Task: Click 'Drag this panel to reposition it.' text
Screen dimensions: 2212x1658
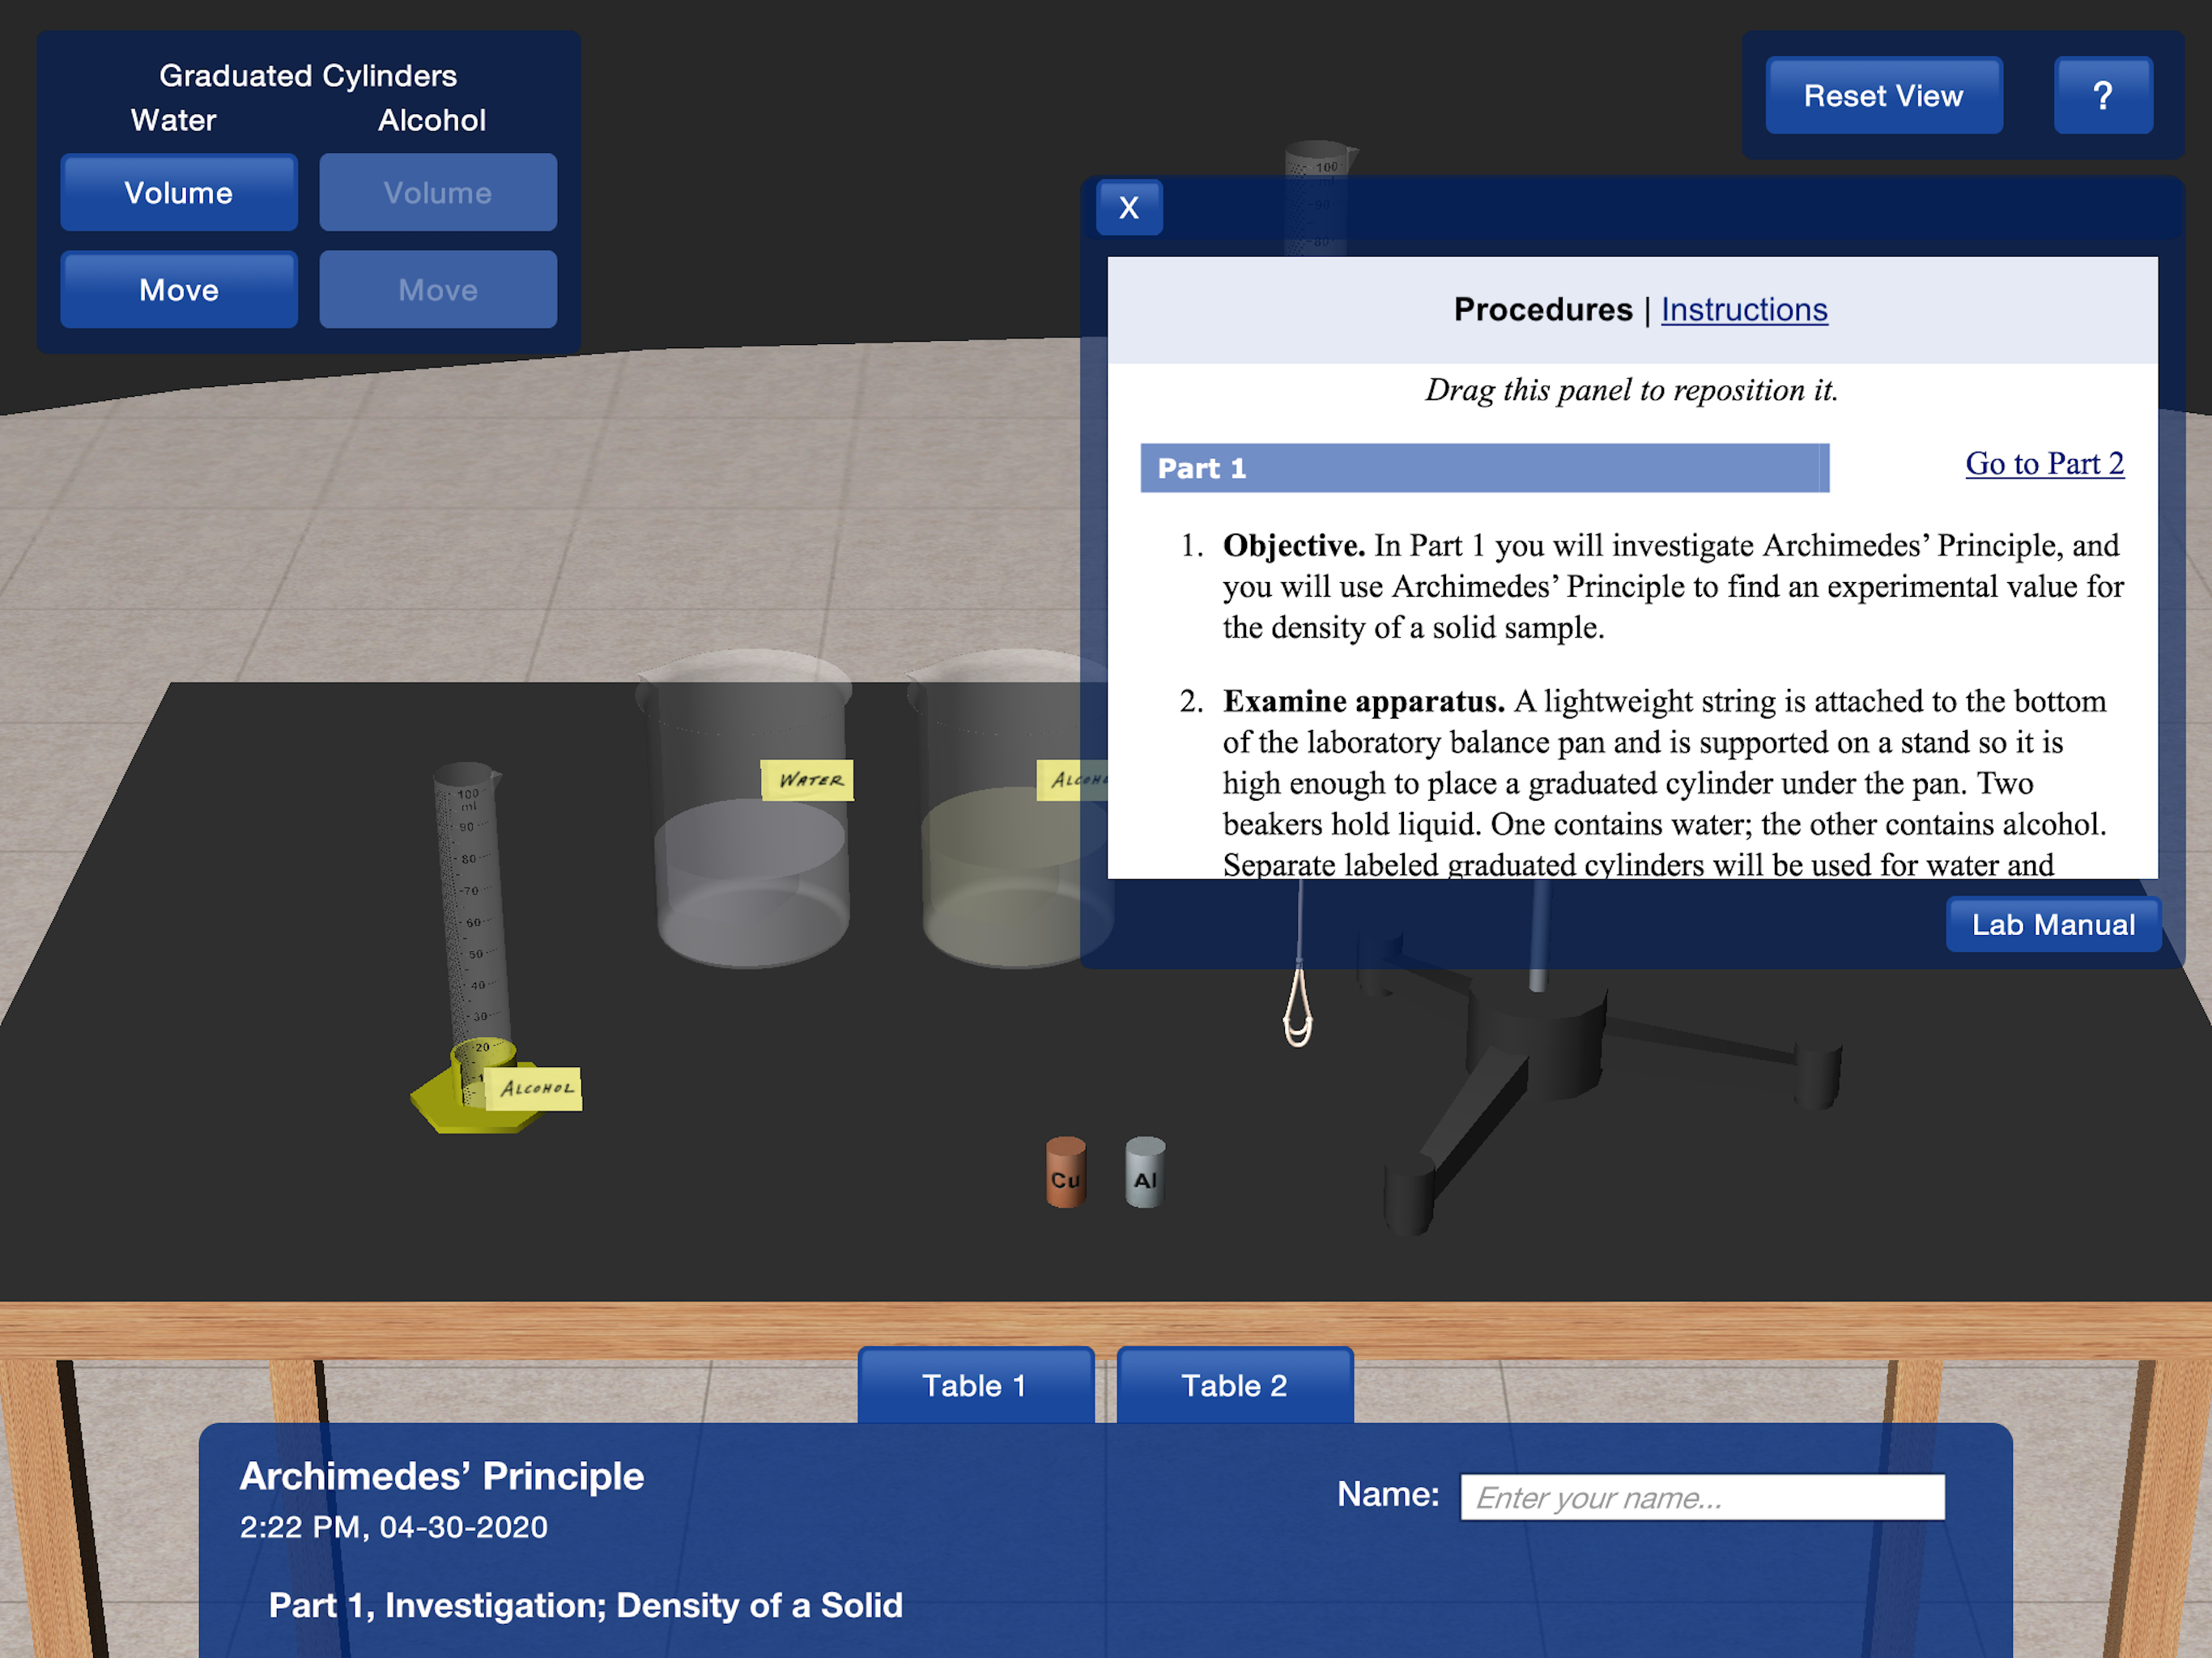Action: point(1632,390)
